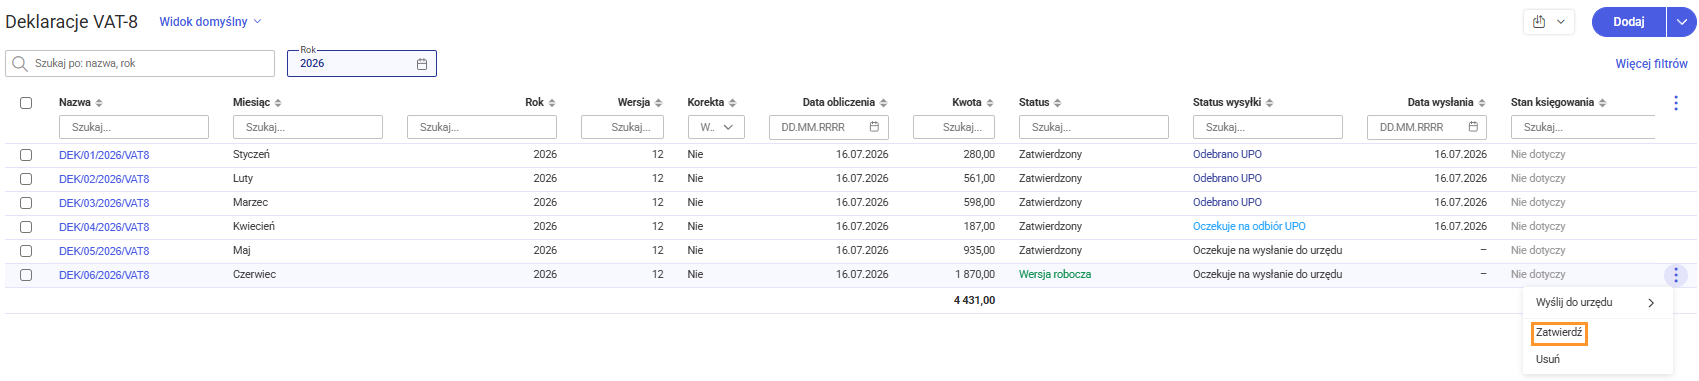1699x381 pixels.
Task: Choose Zatwierdź from the context menu
Action: pos(1559,333)
